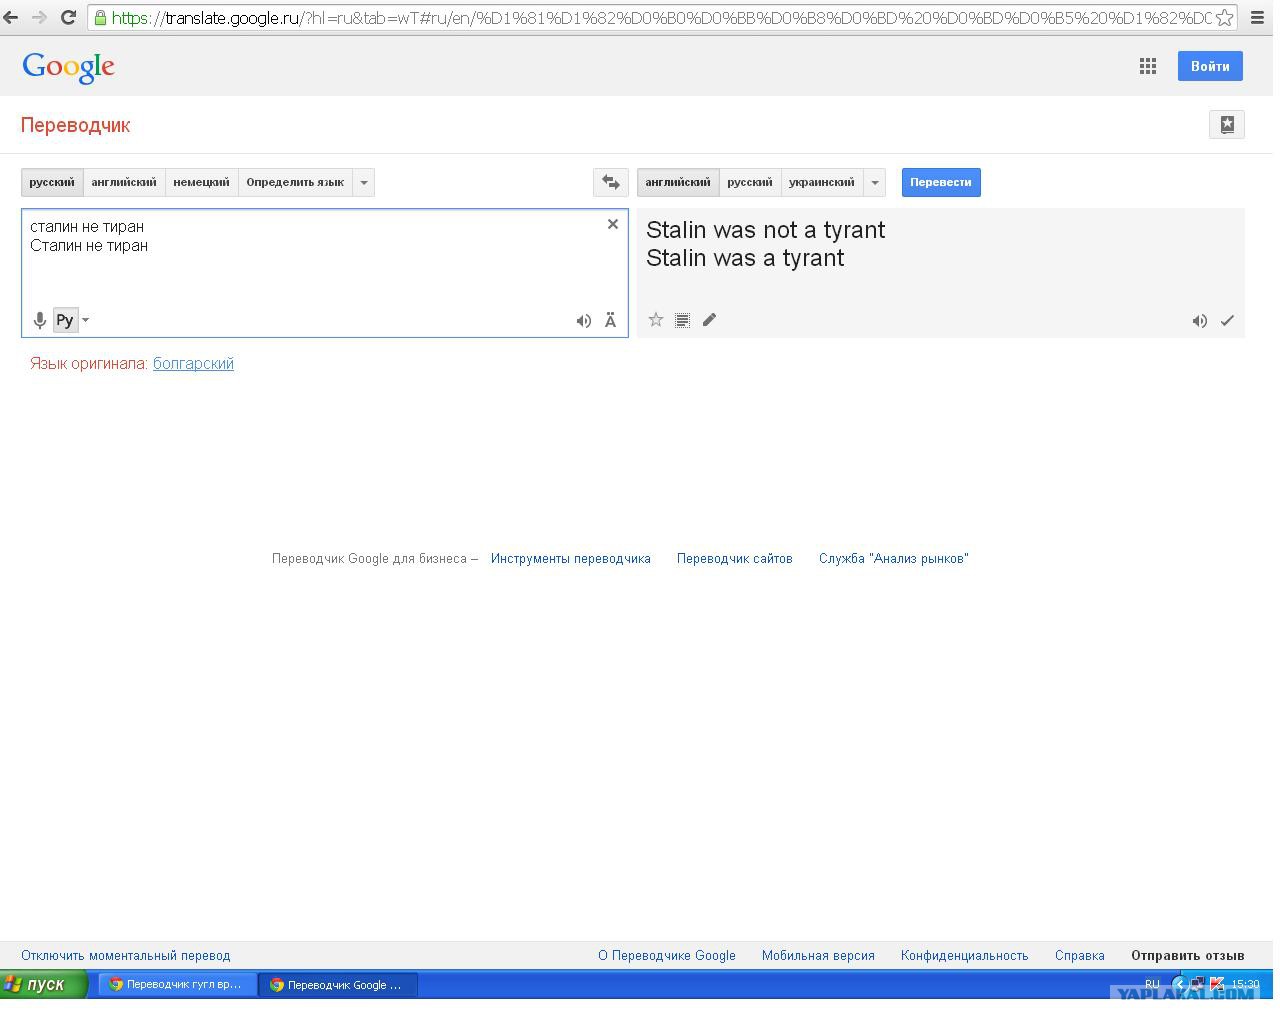Open Инструменты переводчика link
Viewport: 1280px width, 1024px height.
[x=571, y=558]
